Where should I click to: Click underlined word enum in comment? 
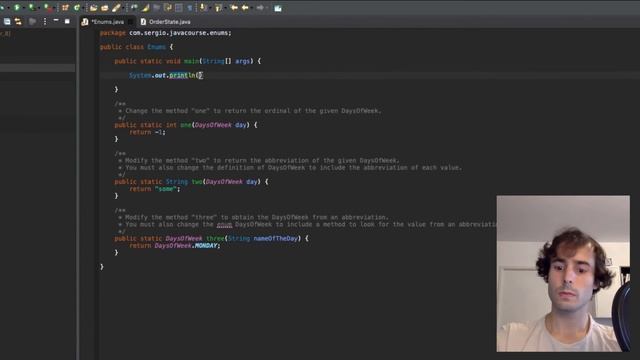[x=224, y=224]
